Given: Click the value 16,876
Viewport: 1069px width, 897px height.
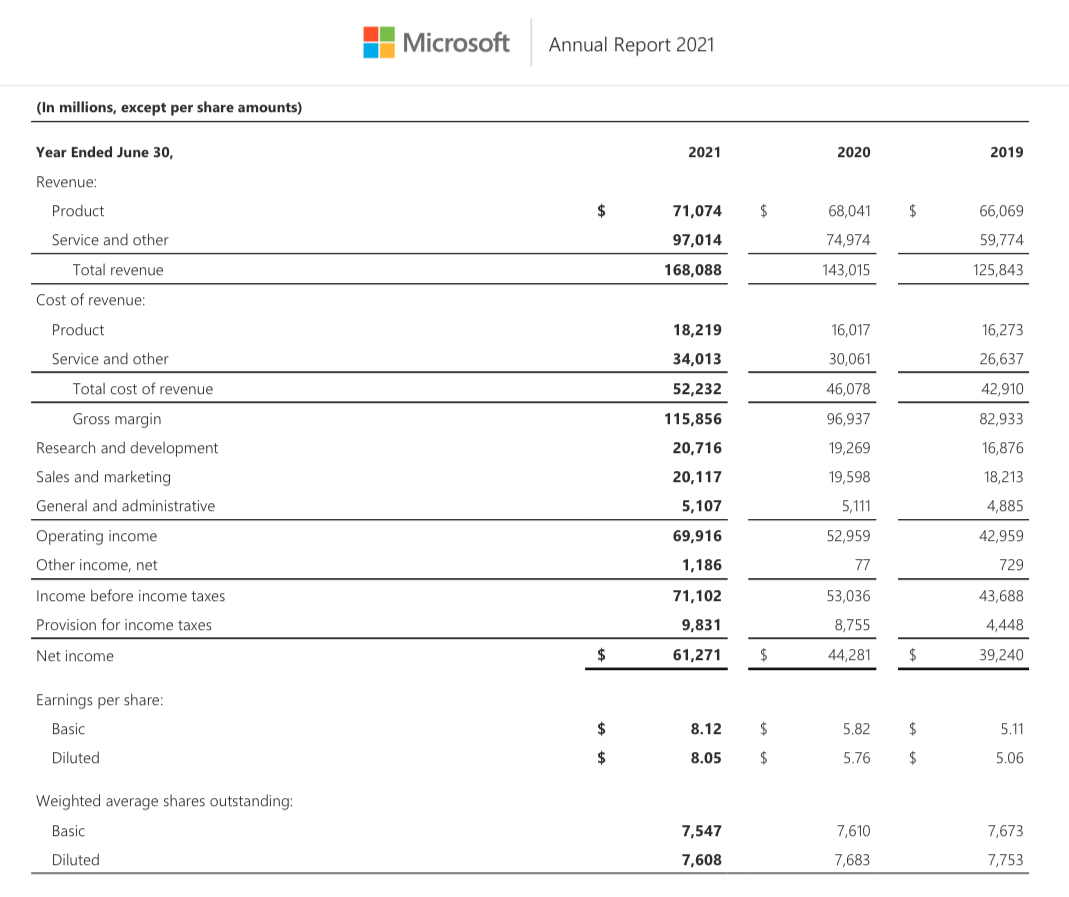Looking at the screenshot, I should [1002, 448].
